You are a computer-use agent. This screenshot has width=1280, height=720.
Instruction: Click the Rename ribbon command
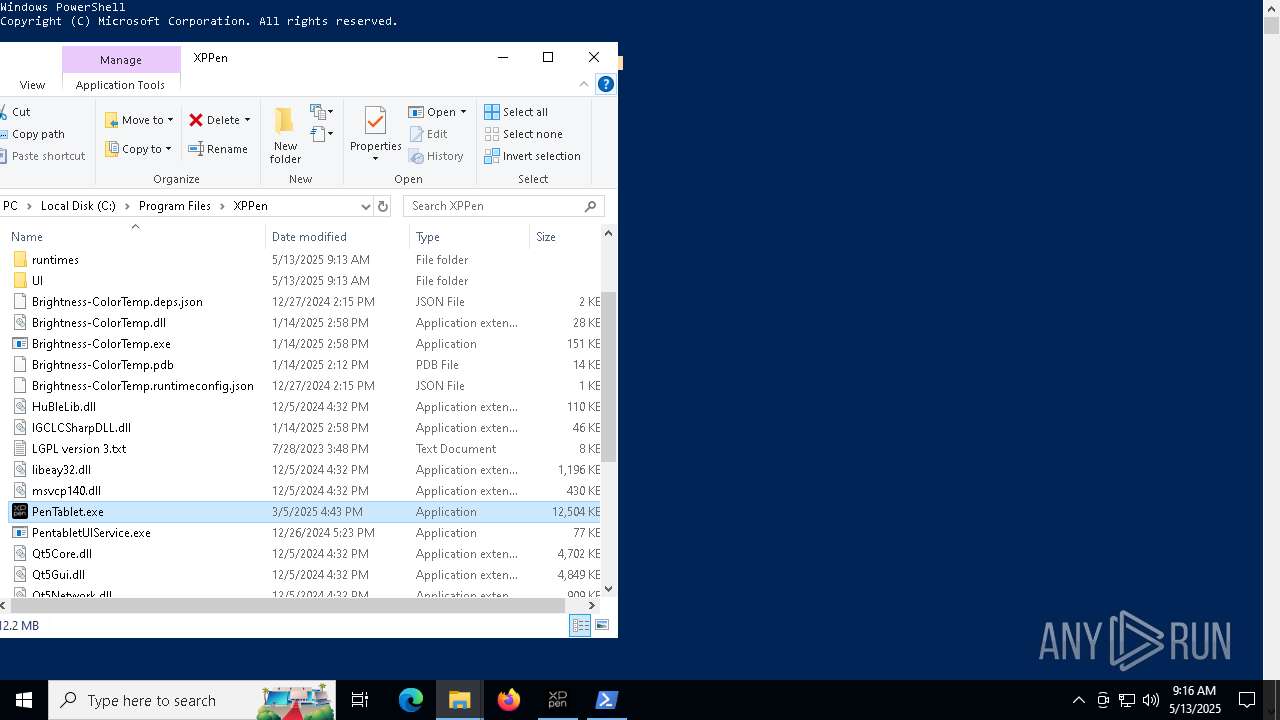point(218,149)
